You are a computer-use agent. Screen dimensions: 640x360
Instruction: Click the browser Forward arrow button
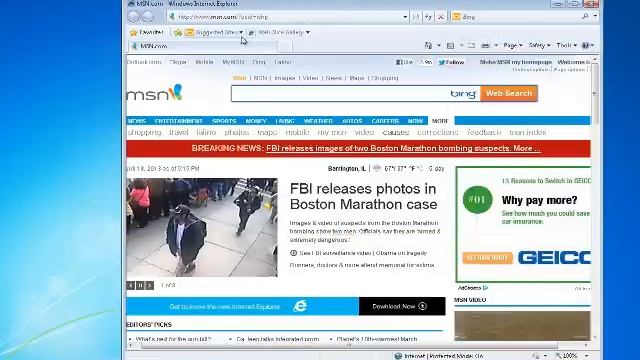point(147,16)
